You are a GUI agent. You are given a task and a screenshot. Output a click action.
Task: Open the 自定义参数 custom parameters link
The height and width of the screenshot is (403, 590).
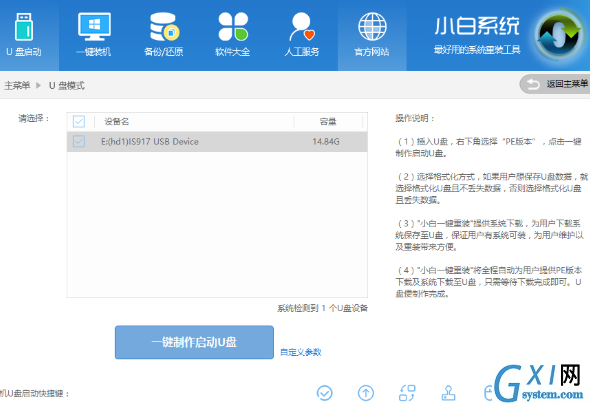(x=301, y=352)
